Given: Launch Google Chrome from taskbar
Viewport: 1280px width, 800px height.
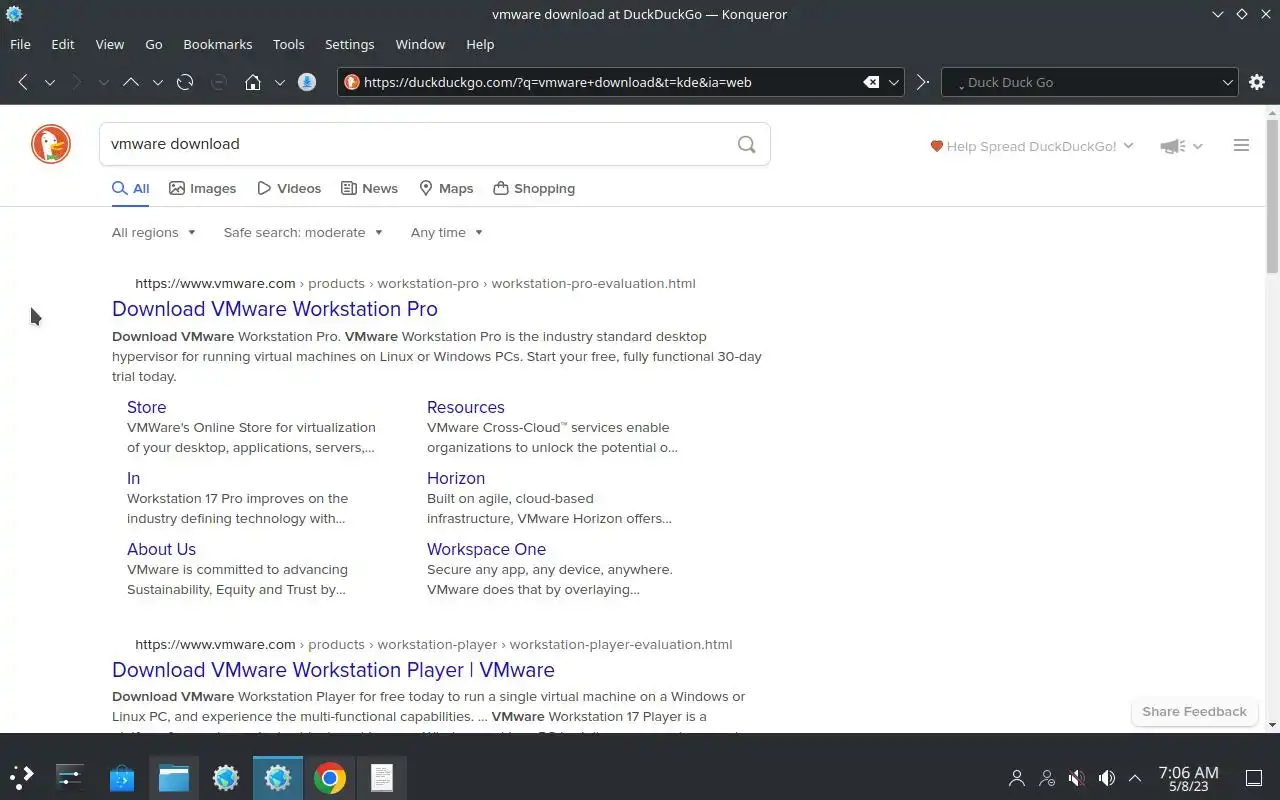Looking at the screenshot, I should [330, 777].
